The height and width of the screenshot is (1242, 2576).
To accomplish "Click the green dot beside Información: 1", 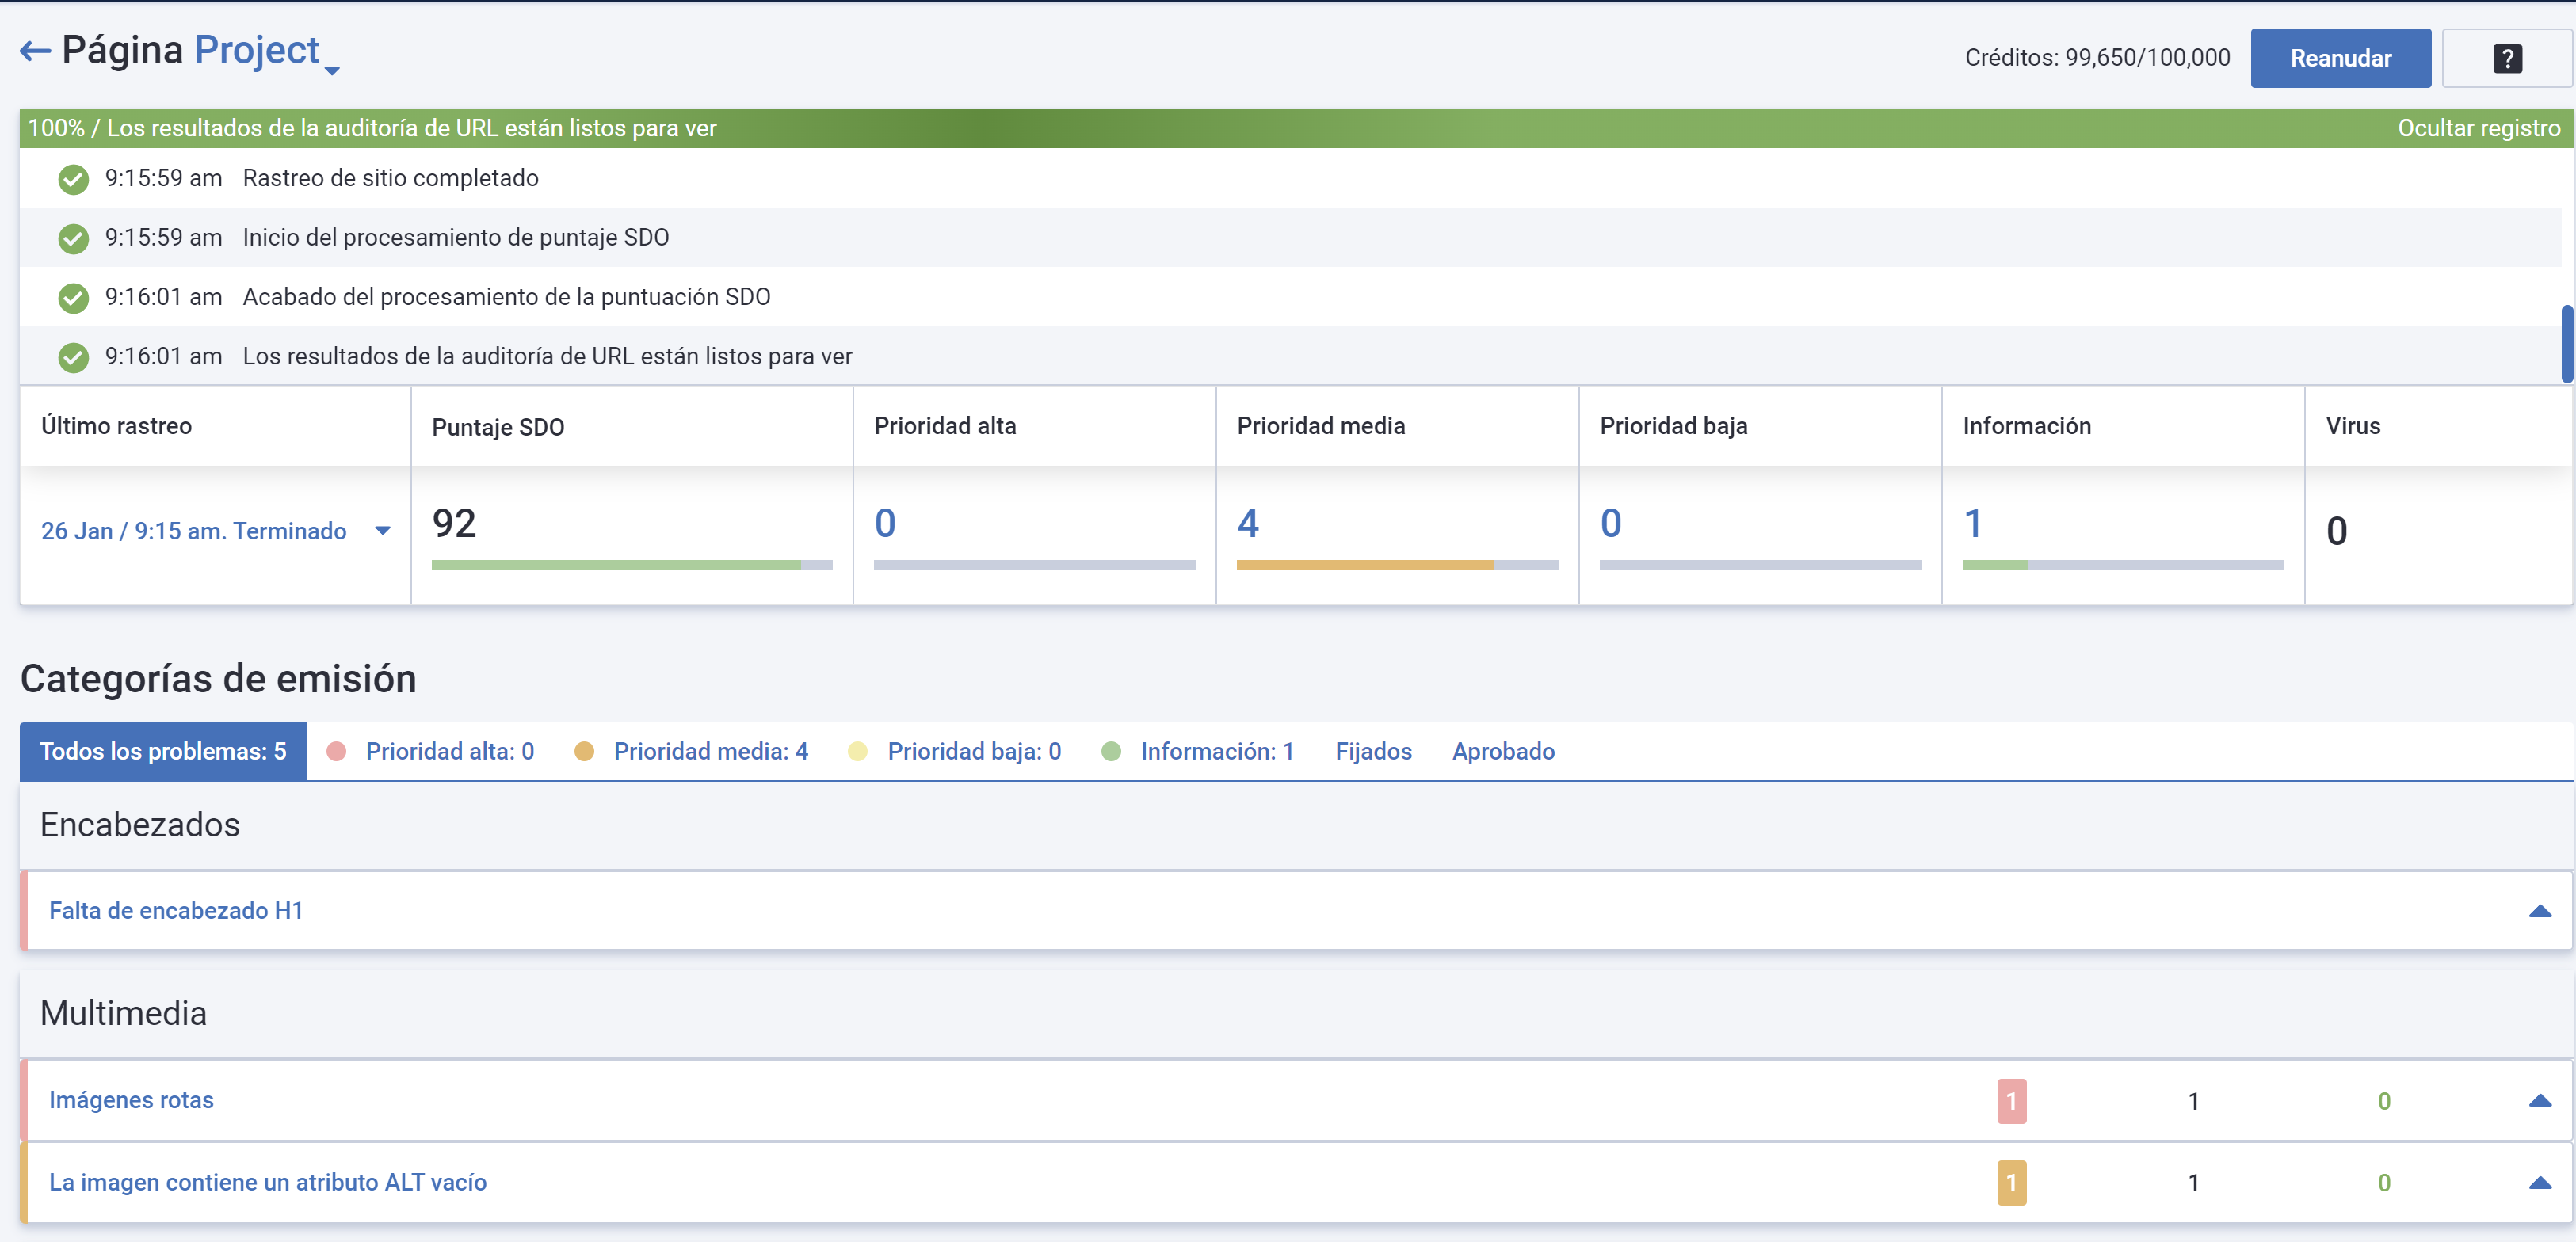I will [x=1112, y=751].
